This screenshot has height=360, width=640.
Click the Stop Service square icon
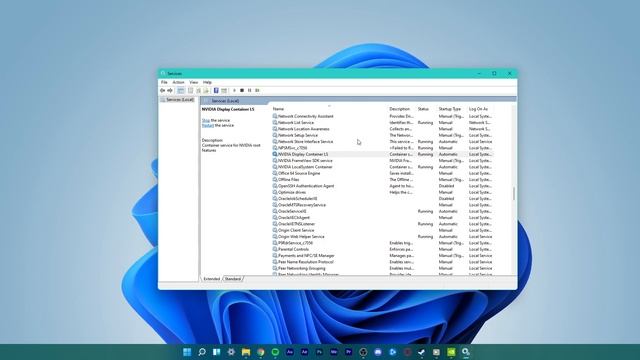(x=242, y=90)
